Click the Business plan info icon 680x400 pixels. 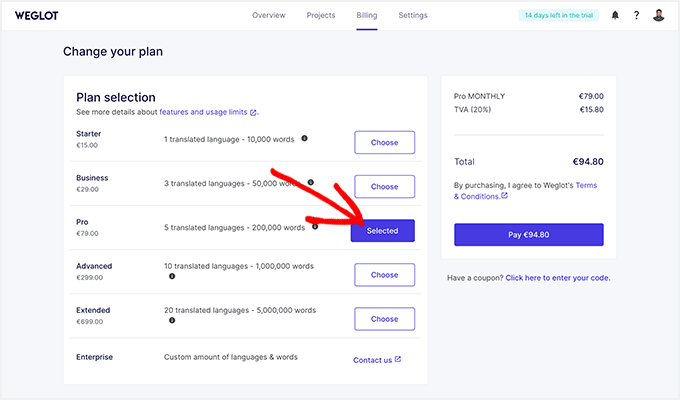(x=311, y=182)
